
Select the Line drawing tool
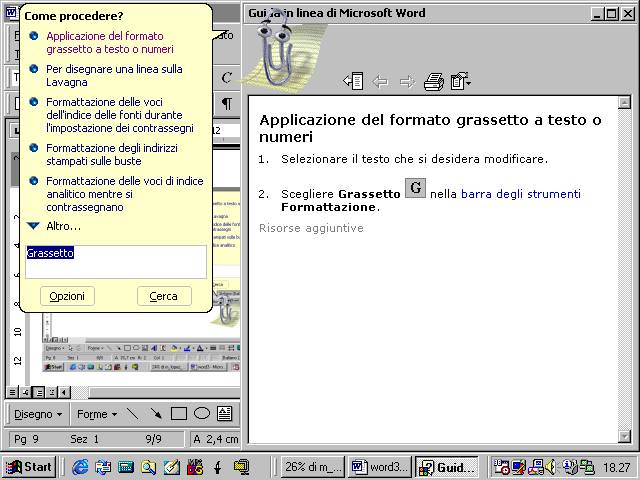click(133, 414)
